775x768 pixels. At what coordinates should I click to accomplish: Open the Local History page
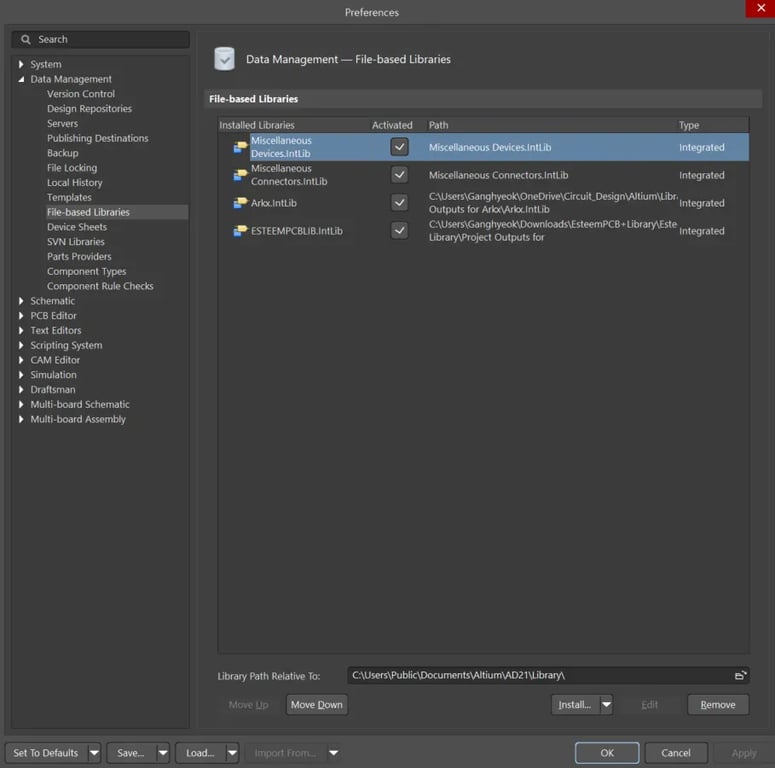click(75, 183)
